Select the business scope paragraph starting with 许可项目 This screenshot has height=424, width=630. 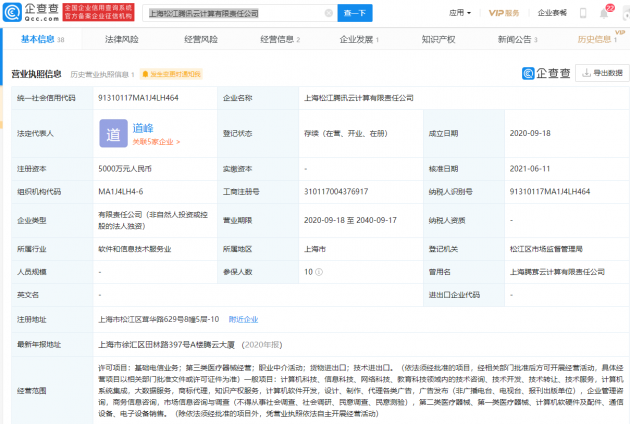click(x=361, y=390)
